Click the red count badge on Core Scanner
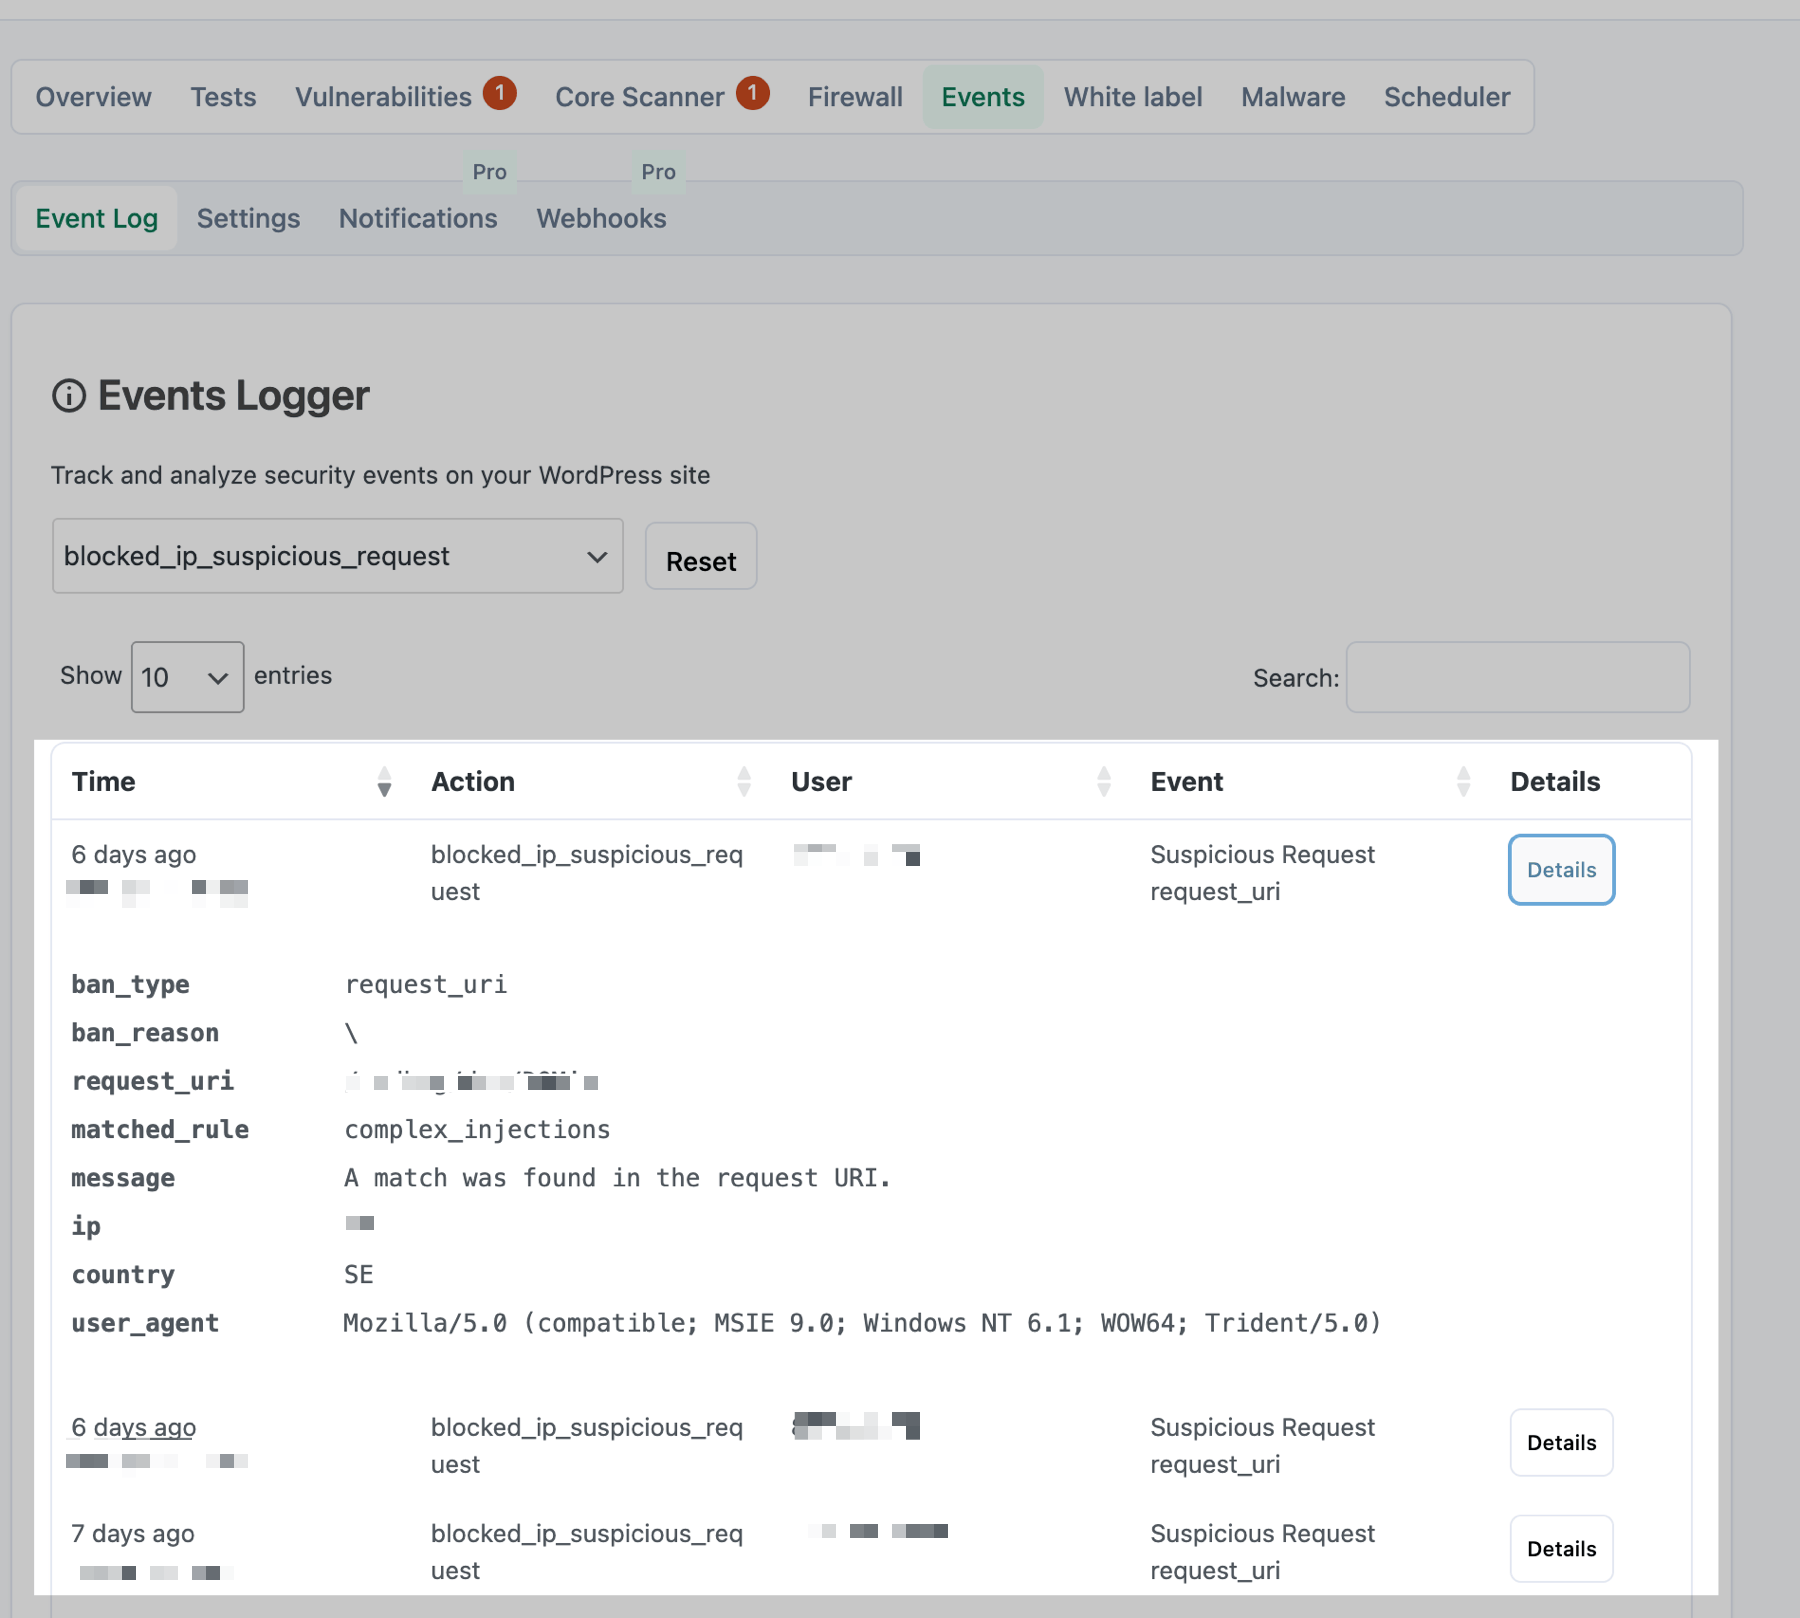The width and height of the screenshot is (1800, 1618). coord(753,92)
